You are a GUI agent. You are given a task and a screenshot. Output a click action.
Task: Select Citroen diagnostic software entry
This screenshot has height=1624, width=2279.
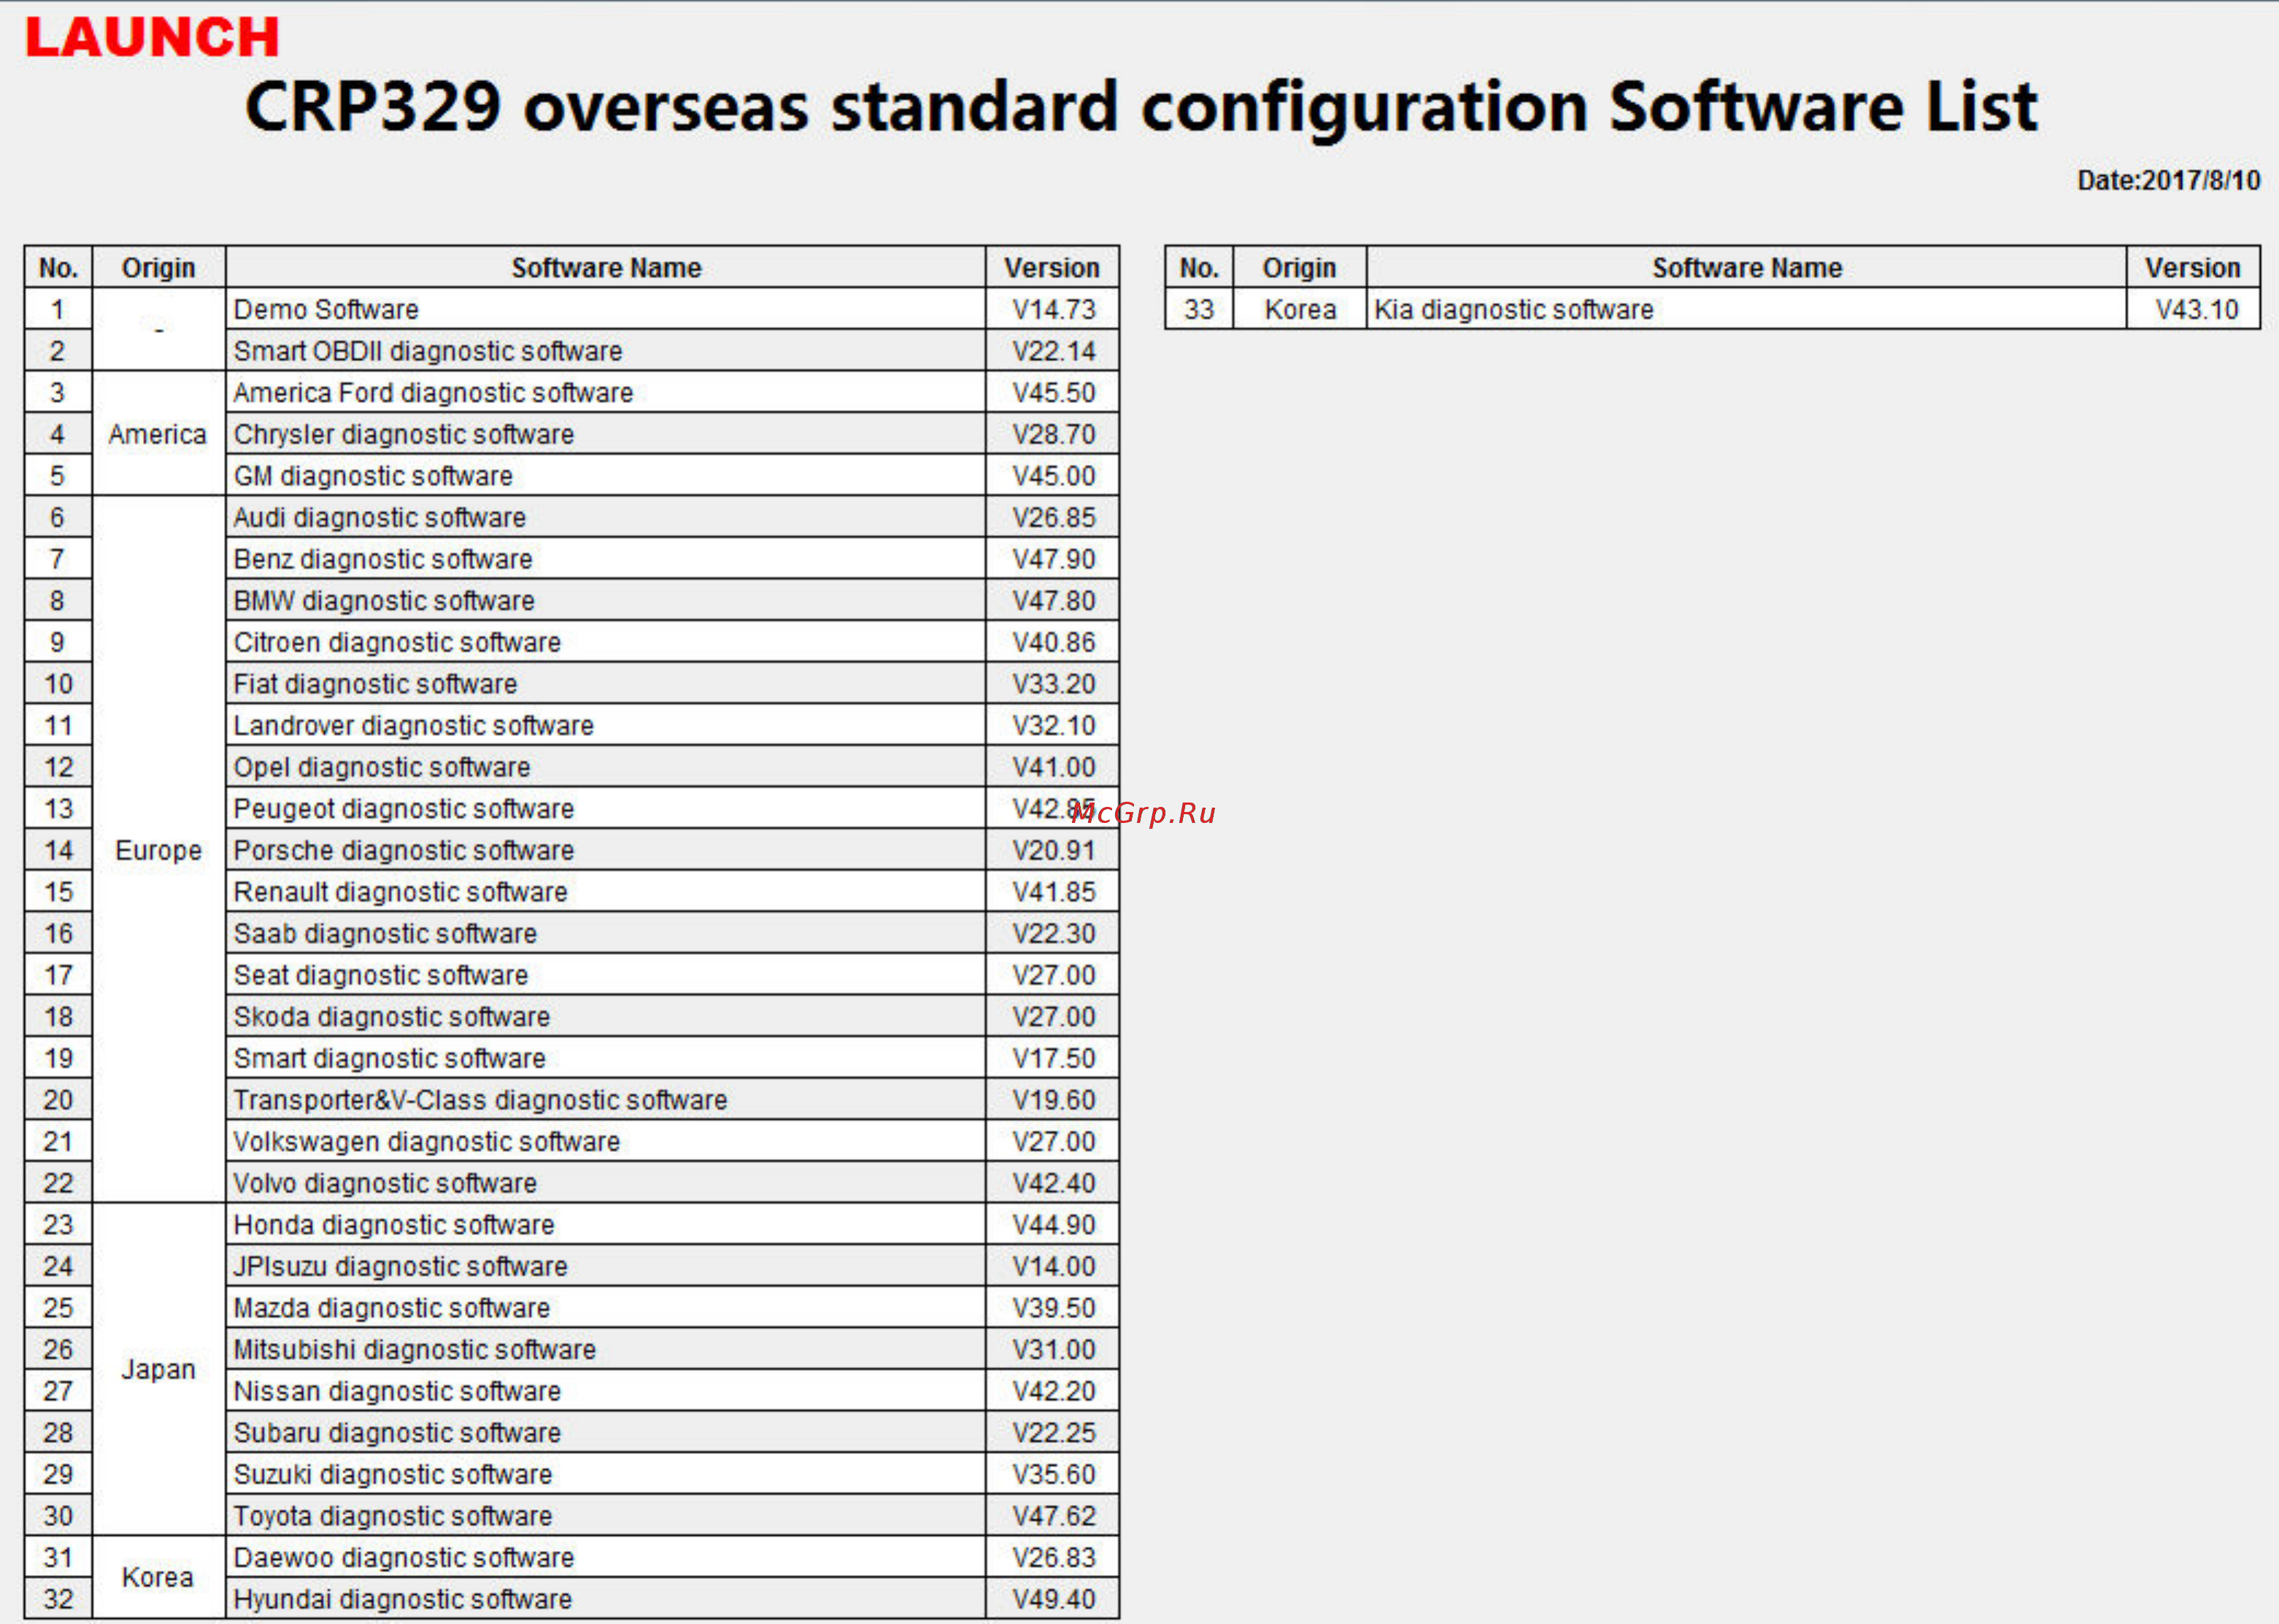point(606,642)
